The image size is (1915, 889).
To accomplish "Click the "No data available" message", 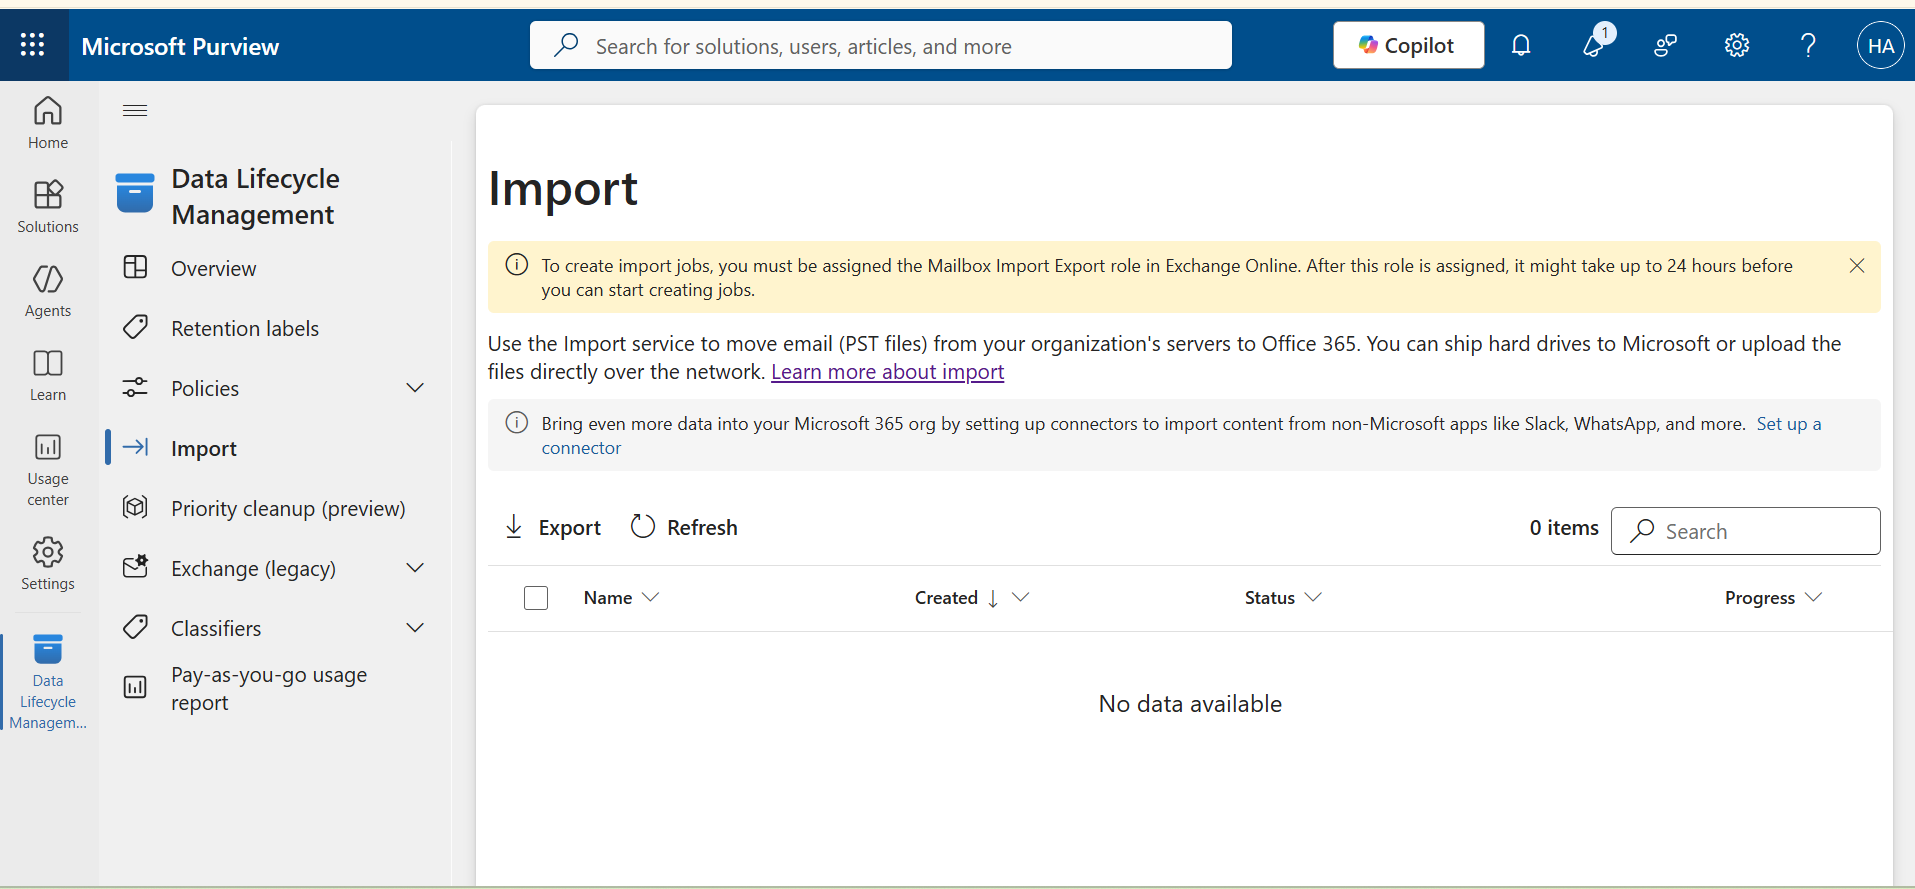I will pos(1190,704).
